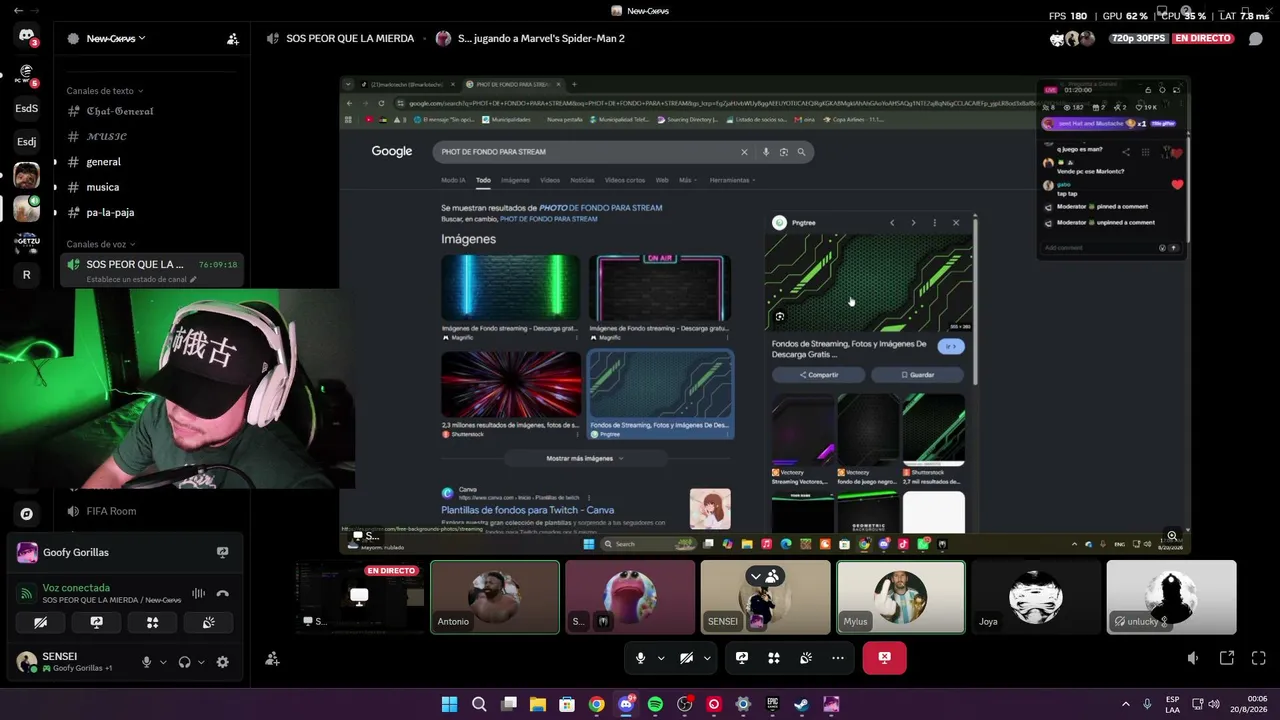Open Steam from the taskbar

coord(801,704)
